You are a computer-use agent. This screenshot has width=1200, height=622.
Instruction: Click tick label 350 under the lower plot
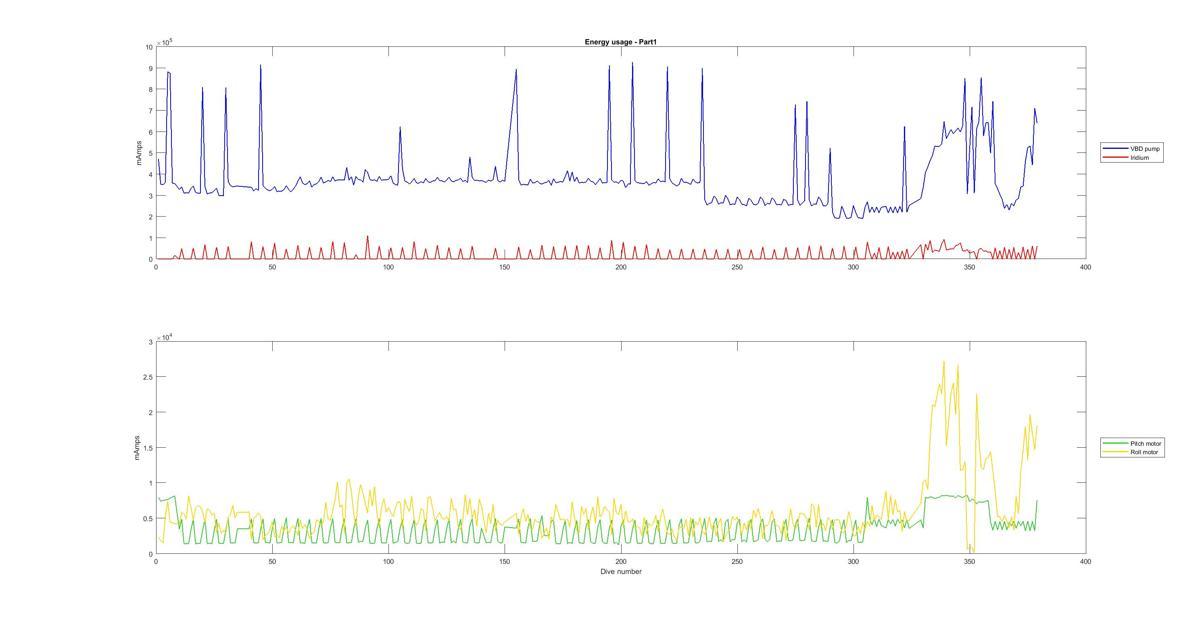969,562
